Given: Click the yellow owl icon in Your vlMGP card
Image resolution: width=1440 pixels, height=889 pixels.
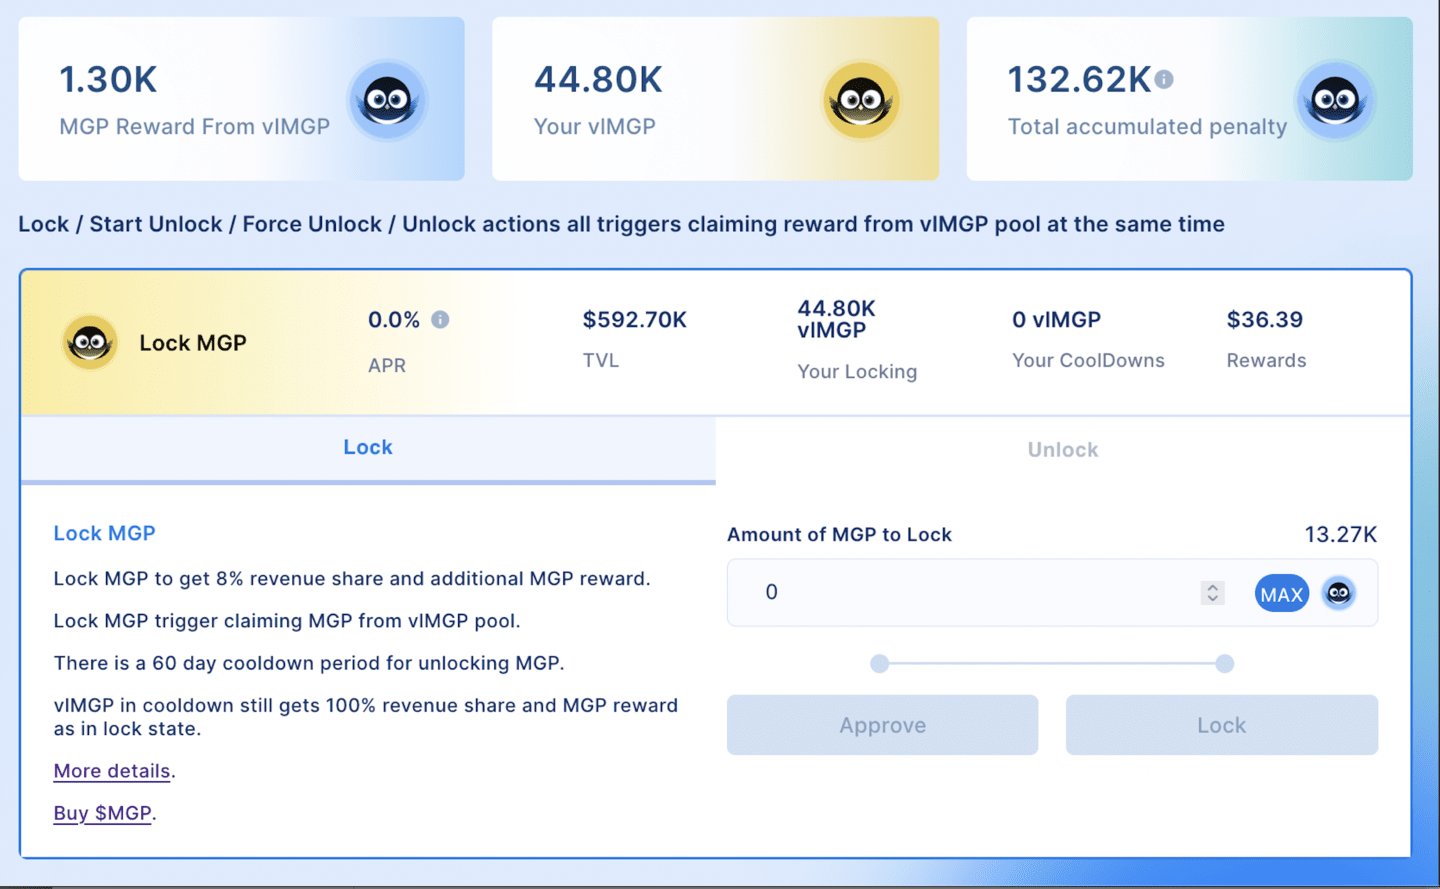Looking at the screenshot, I should (861, 100).
